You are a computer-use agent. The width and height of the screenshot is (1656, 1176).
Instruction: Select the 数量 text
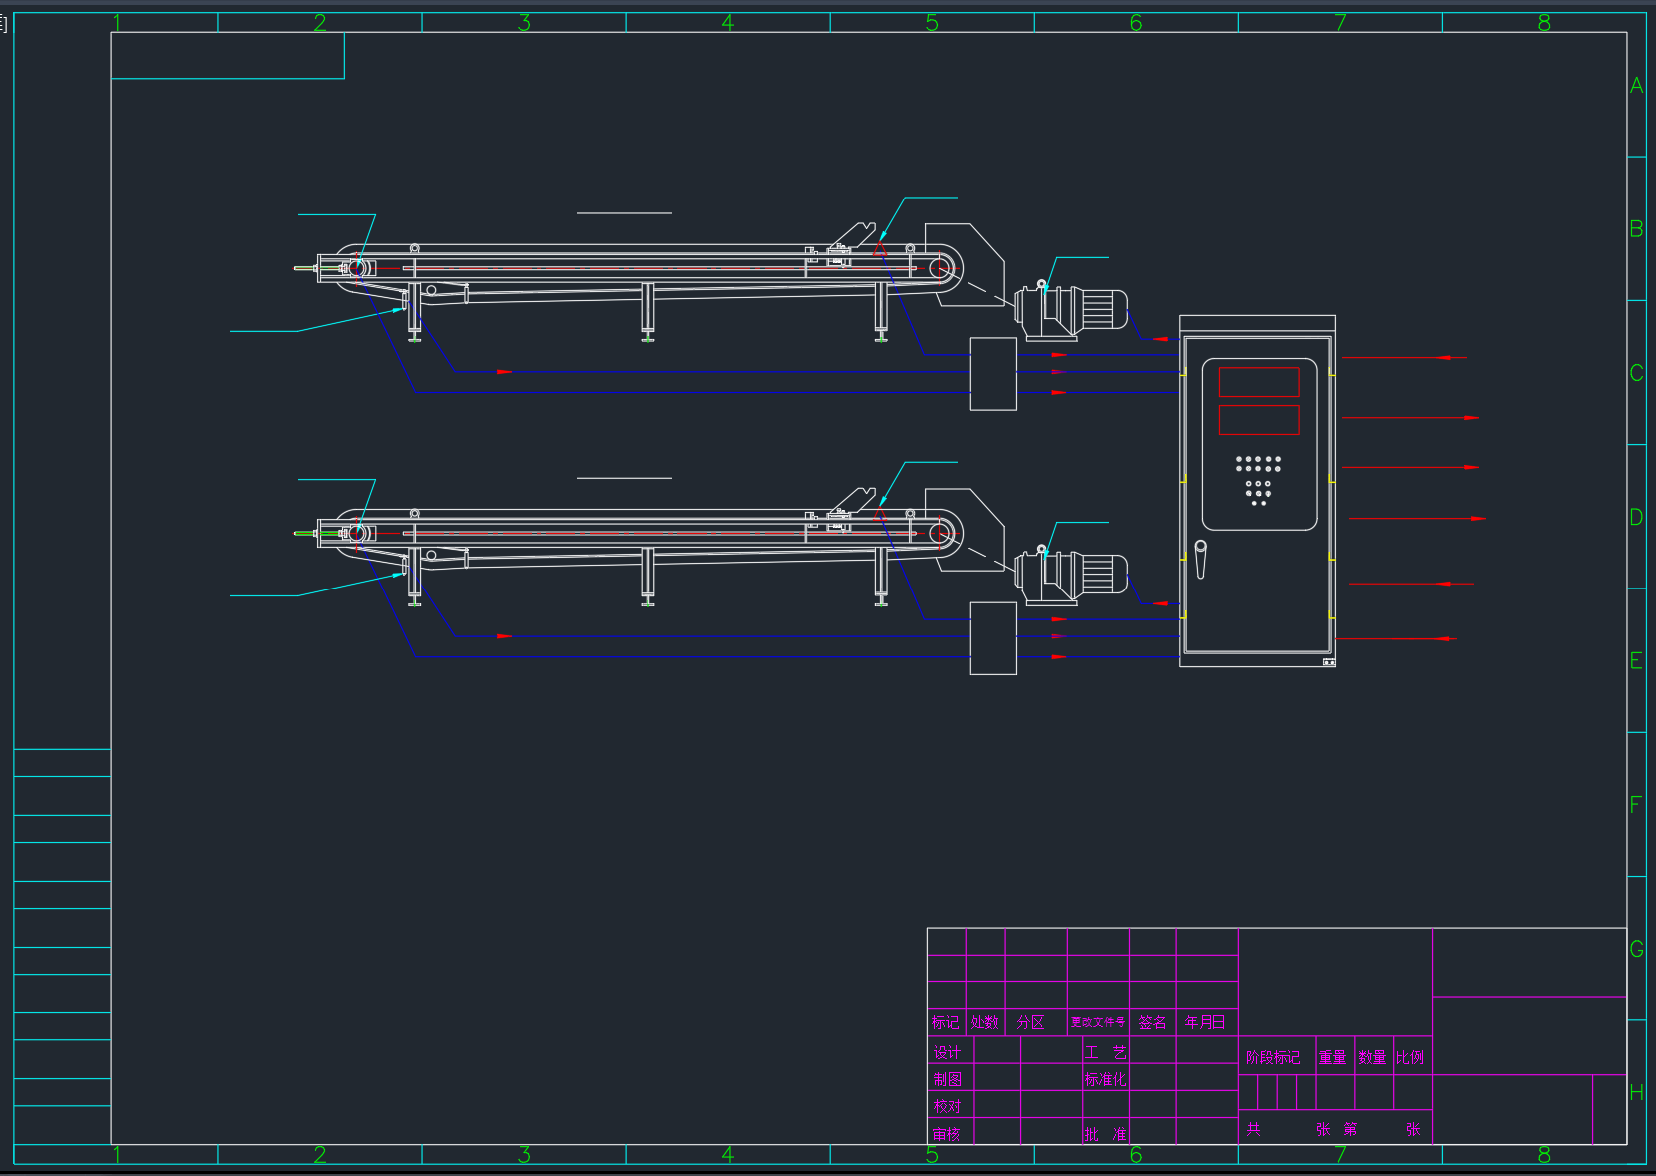pyautogui.click(x=1372, y=1057)
